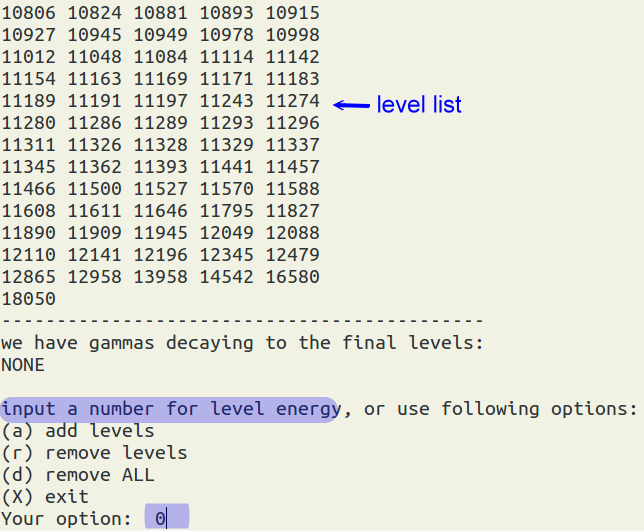Screen dimensions: 644x531
Task: Click the "we have gammas decaying" text line
Action: pos(243,343)
